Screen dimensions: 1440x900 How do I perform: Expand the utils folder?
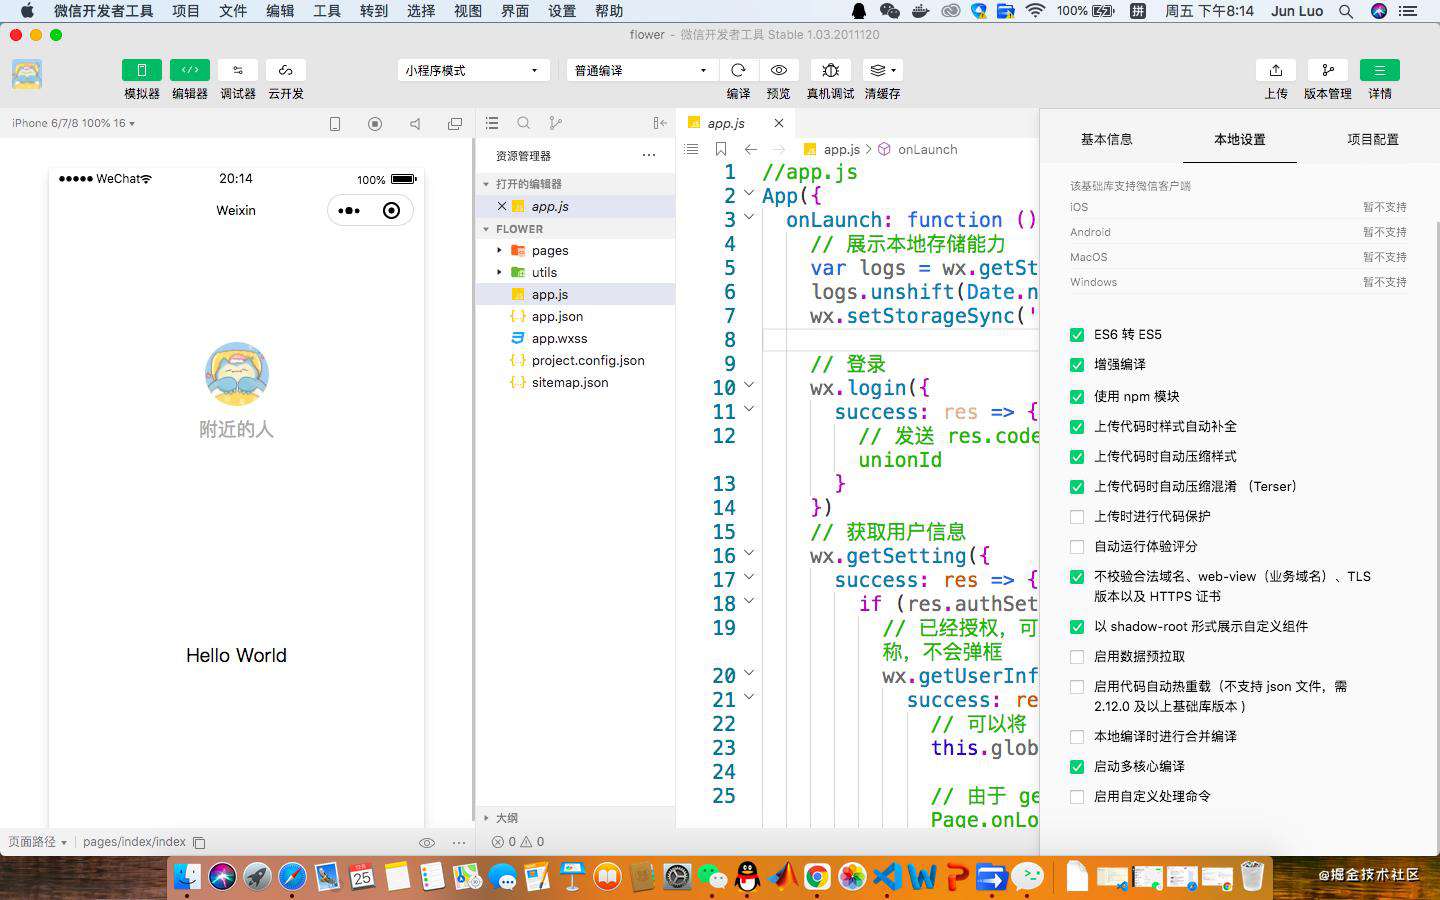pyautogui.click(x=499, y=272)
